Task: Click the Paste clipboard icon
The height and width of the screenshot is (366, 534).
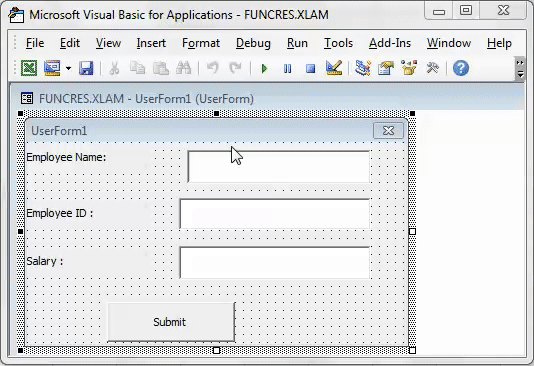Action: pos(161,68)
